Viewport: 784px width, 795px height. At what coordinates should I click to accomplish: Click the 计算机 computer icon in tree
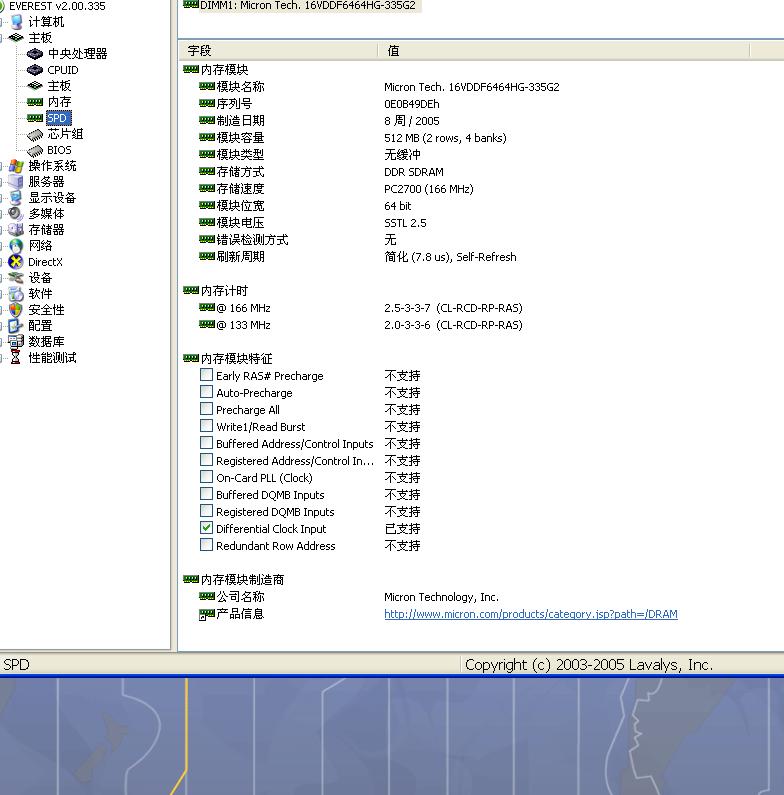click(x=17, y=22)
